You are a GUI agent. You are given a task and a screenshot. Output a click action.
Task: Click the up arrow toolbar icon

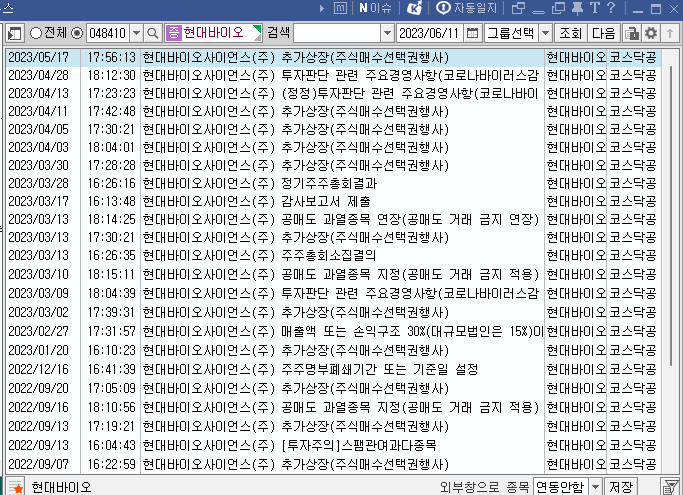(670, 33)
